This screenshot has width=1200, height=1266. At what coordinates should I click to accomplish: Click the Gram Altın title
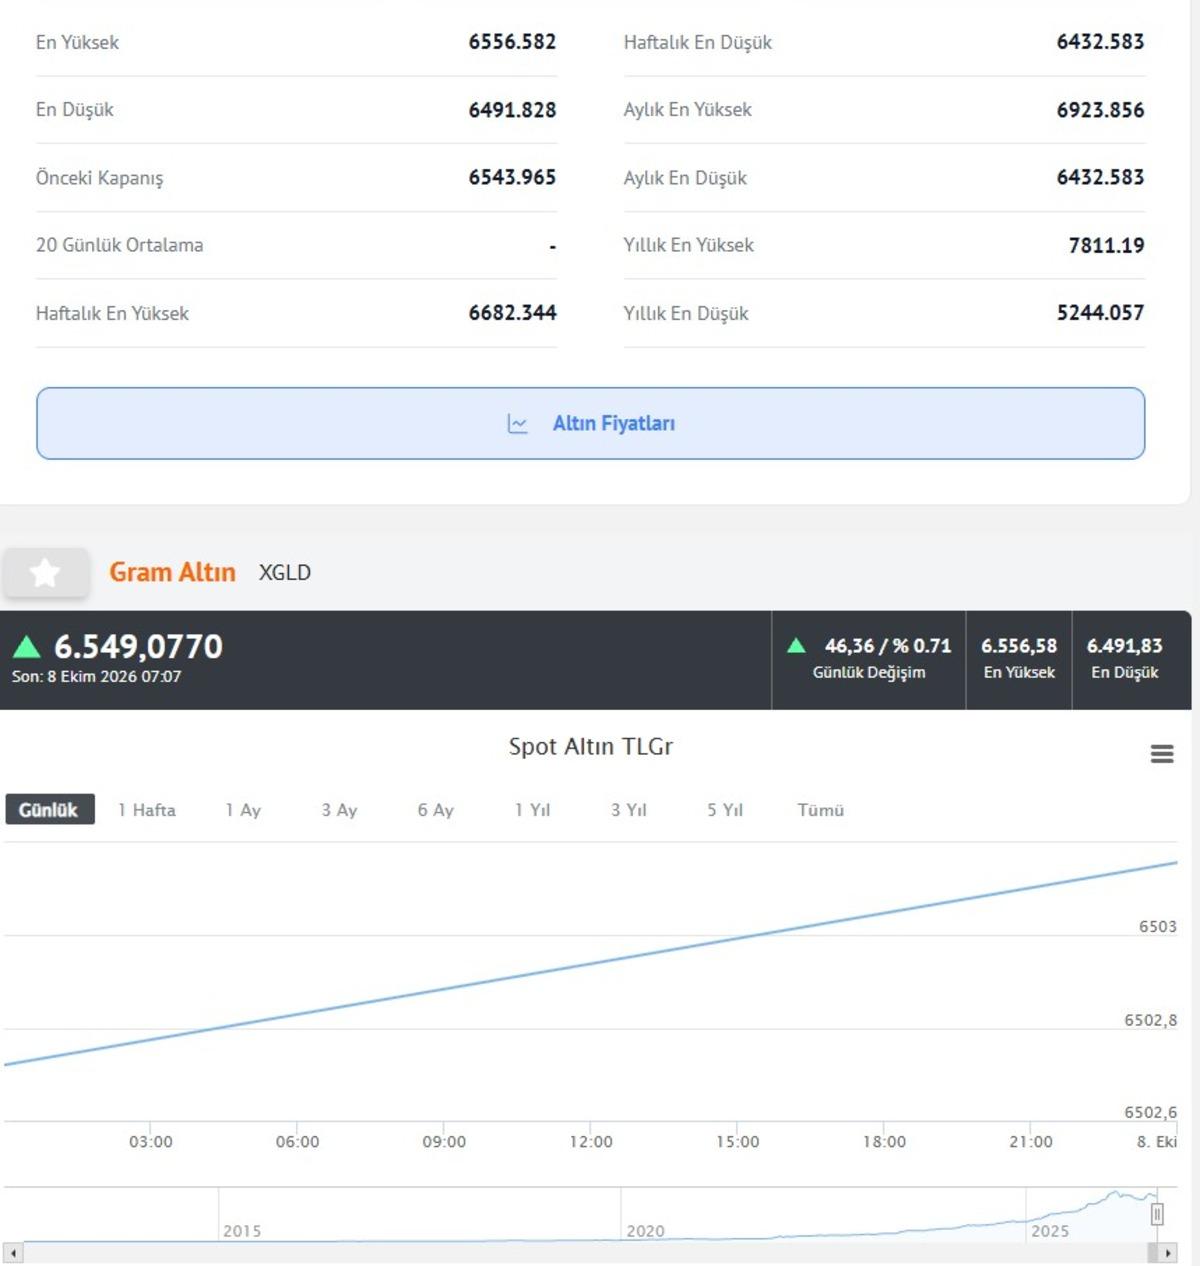pos(172,572)
